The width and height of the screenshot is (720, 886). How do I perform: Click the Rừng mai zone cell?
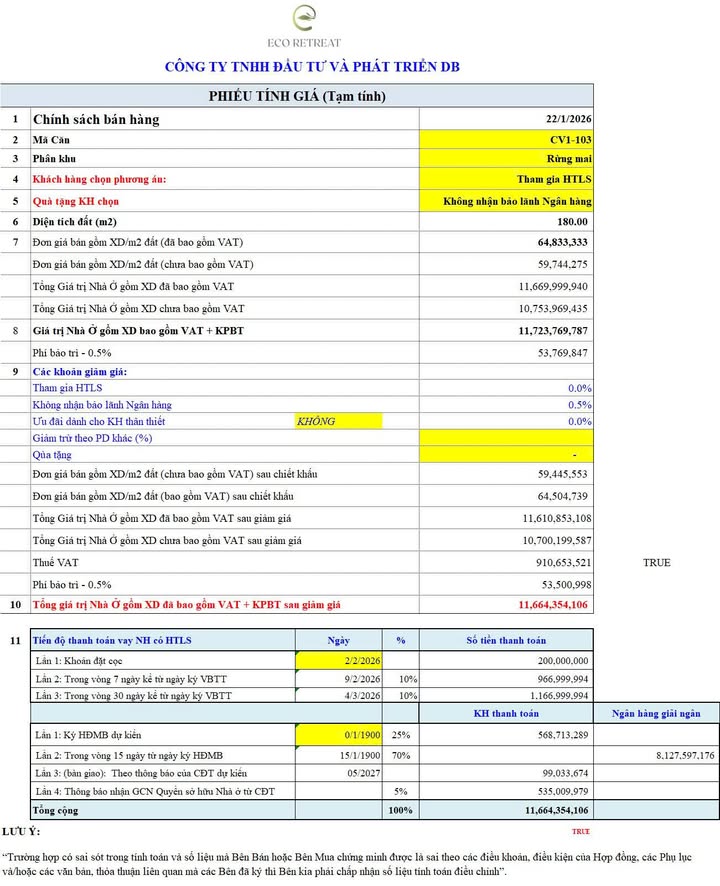click(507, 159)
